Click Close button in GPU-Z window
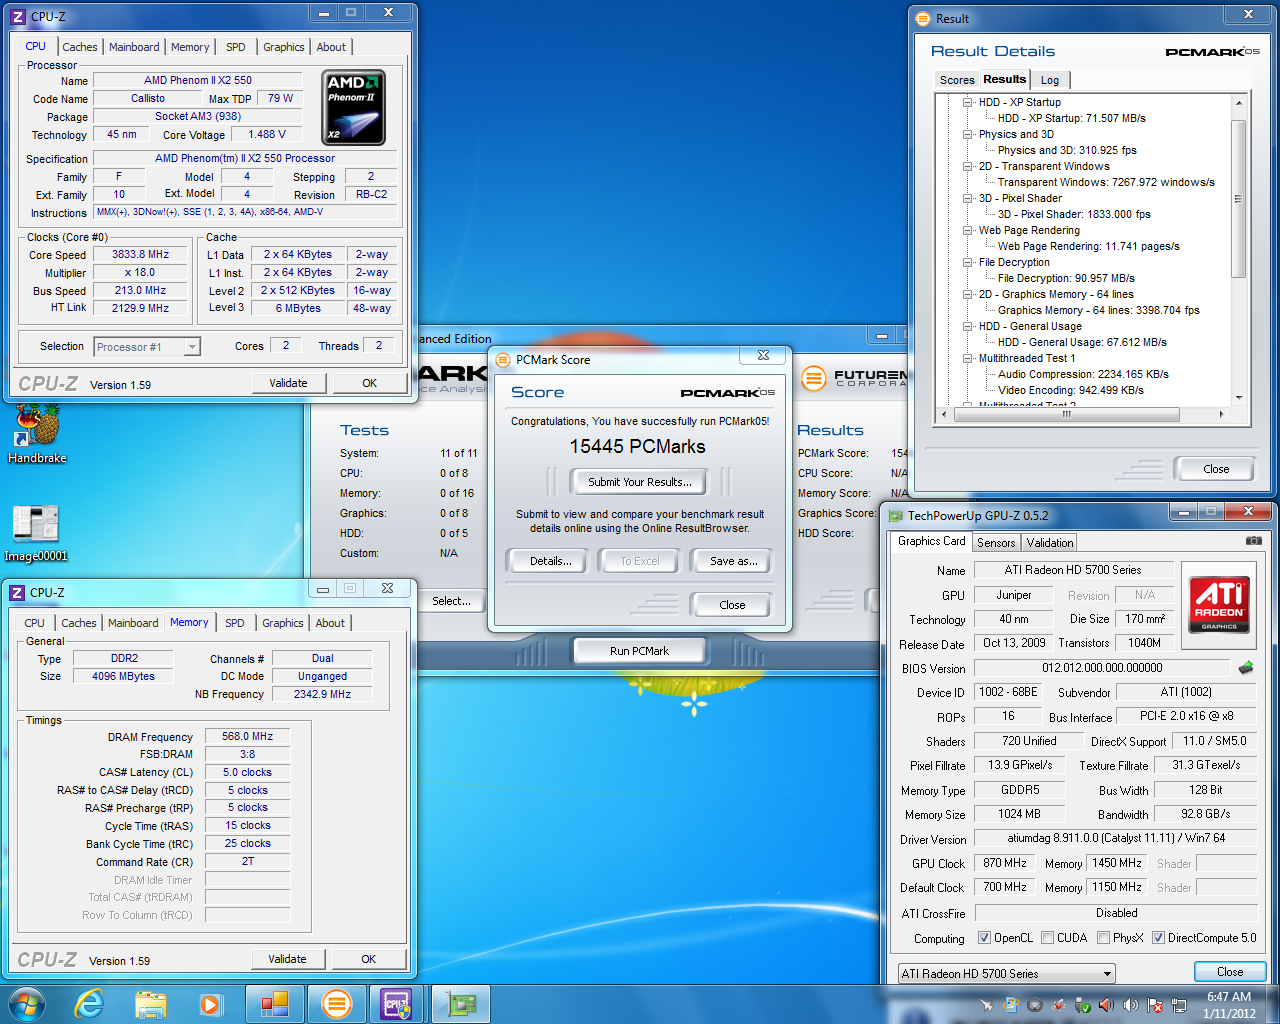 [x=1230, y=972]
